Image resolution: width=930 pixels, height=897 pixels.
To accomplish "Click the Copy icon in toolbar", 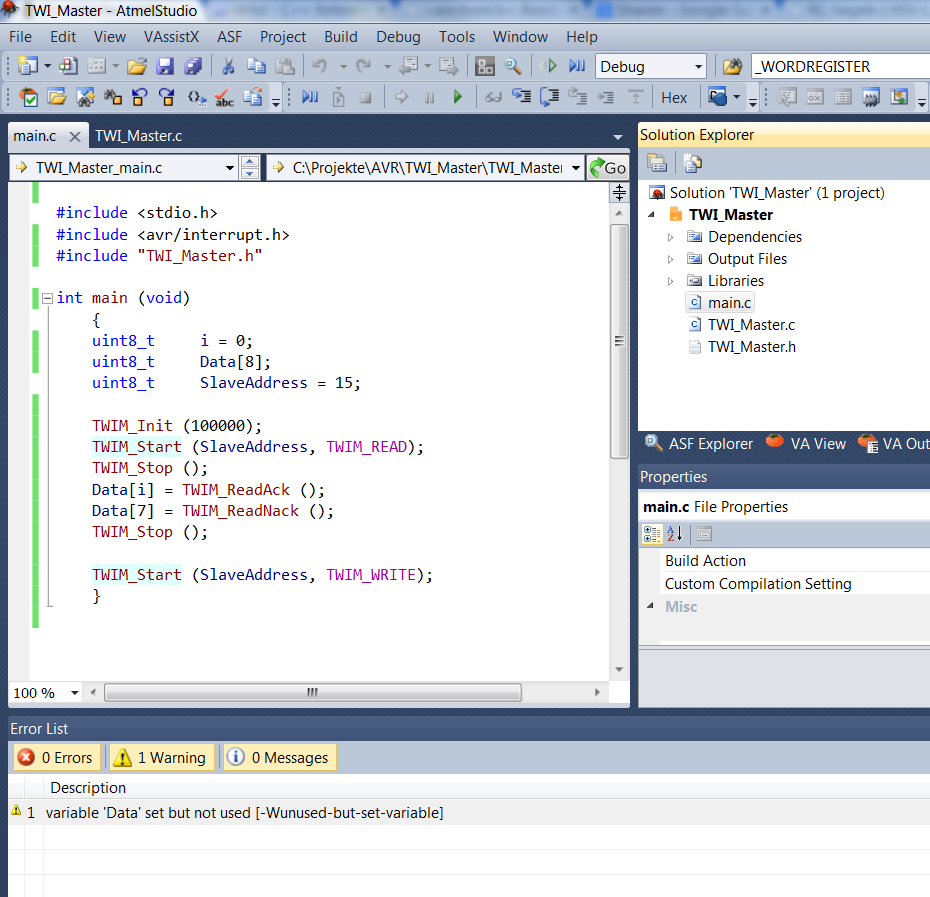I will [256, 66].
